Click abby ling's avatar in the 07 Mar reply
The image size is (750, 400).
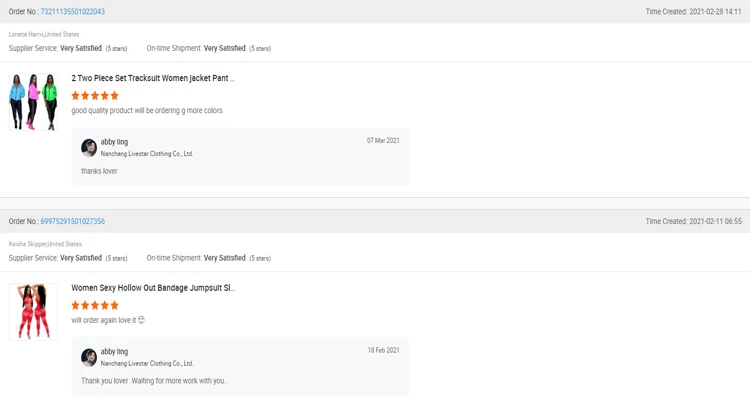[89, 148]
